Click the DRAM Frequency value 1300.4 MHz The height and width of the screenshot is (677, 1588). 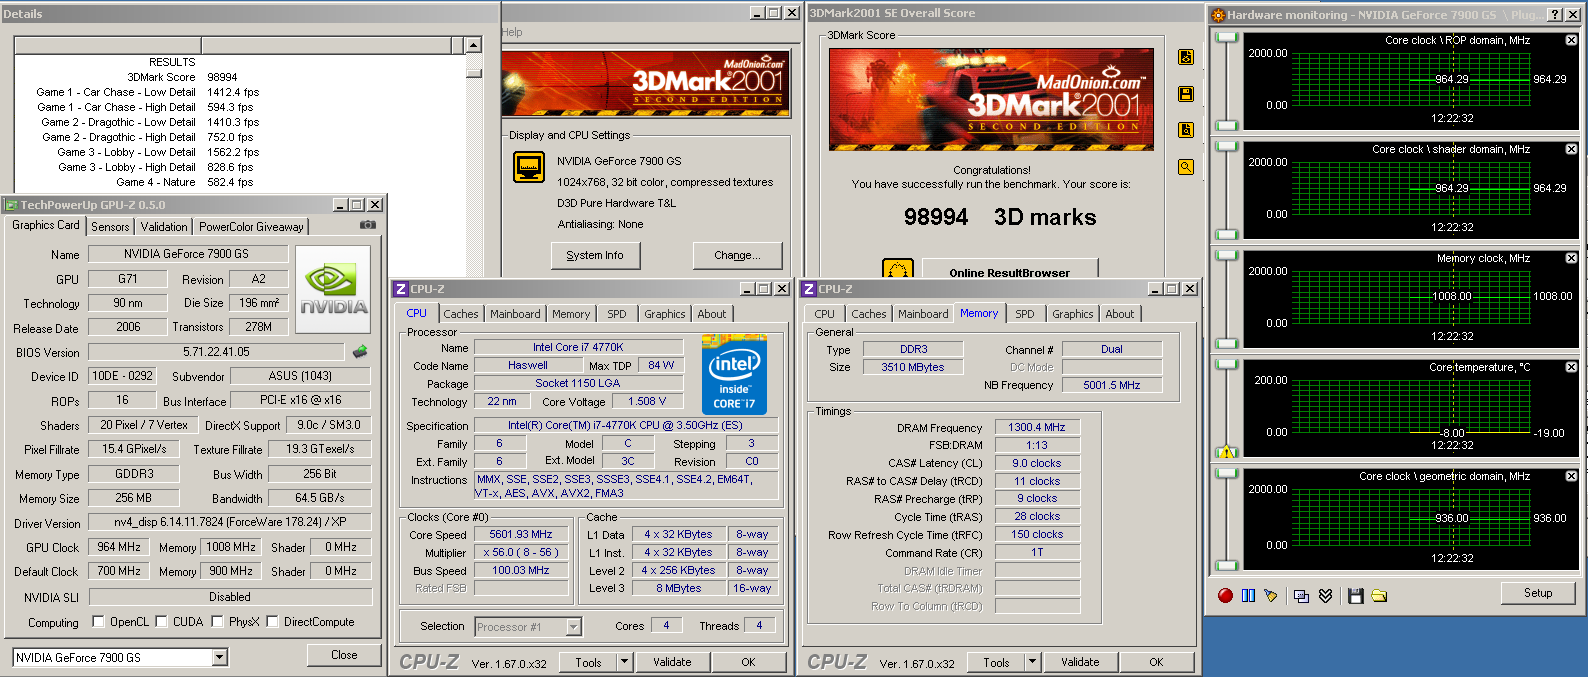tap(1037, 427)
